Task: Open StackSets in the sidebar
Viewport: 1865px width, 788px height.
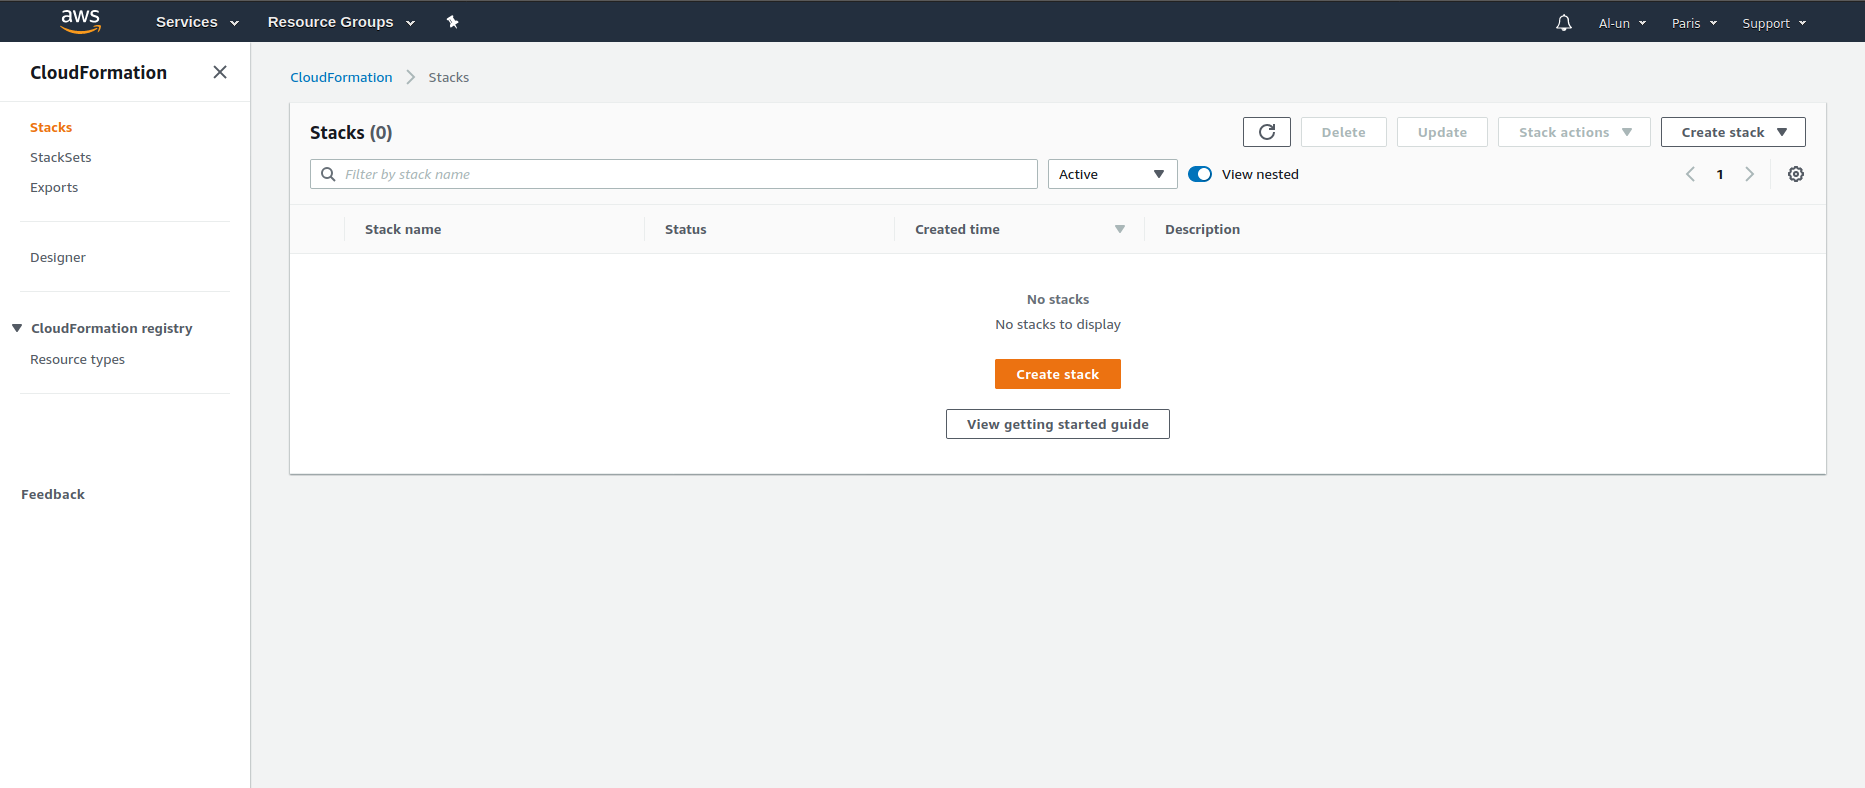Action: (61, 157)
